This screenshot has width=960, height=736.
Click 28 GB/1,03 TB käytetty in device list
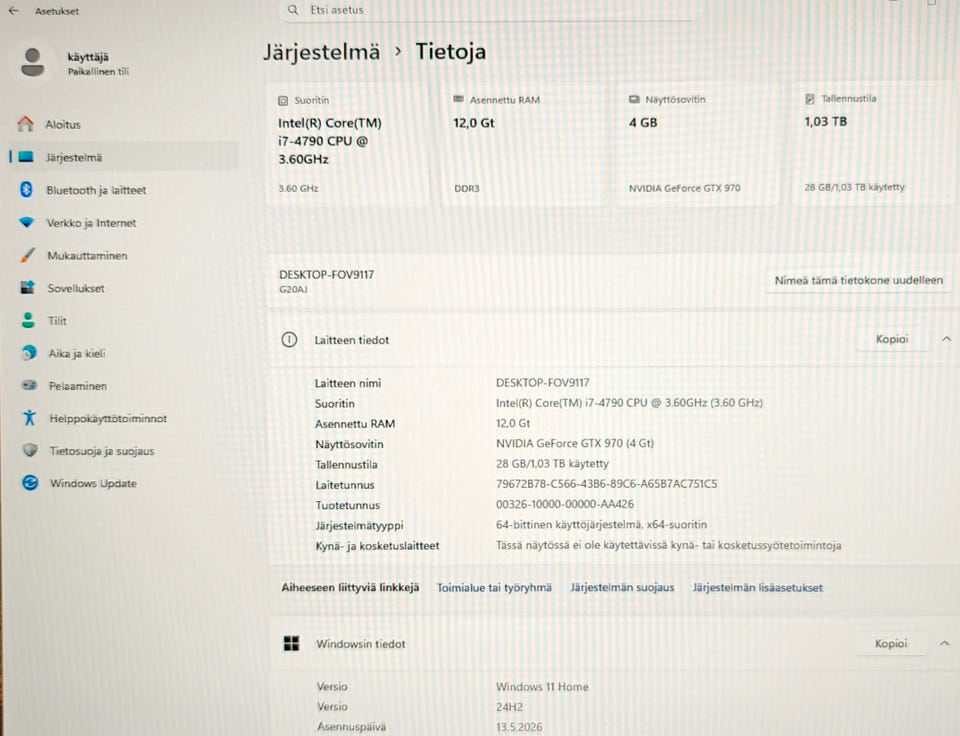click(x=552, y=464)
